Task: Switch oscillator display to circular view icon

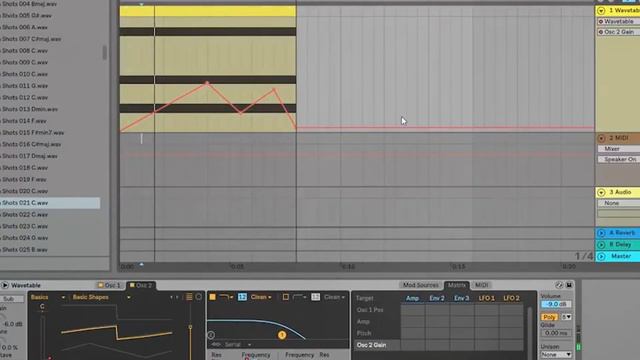Action: click(x=199, y=297)
